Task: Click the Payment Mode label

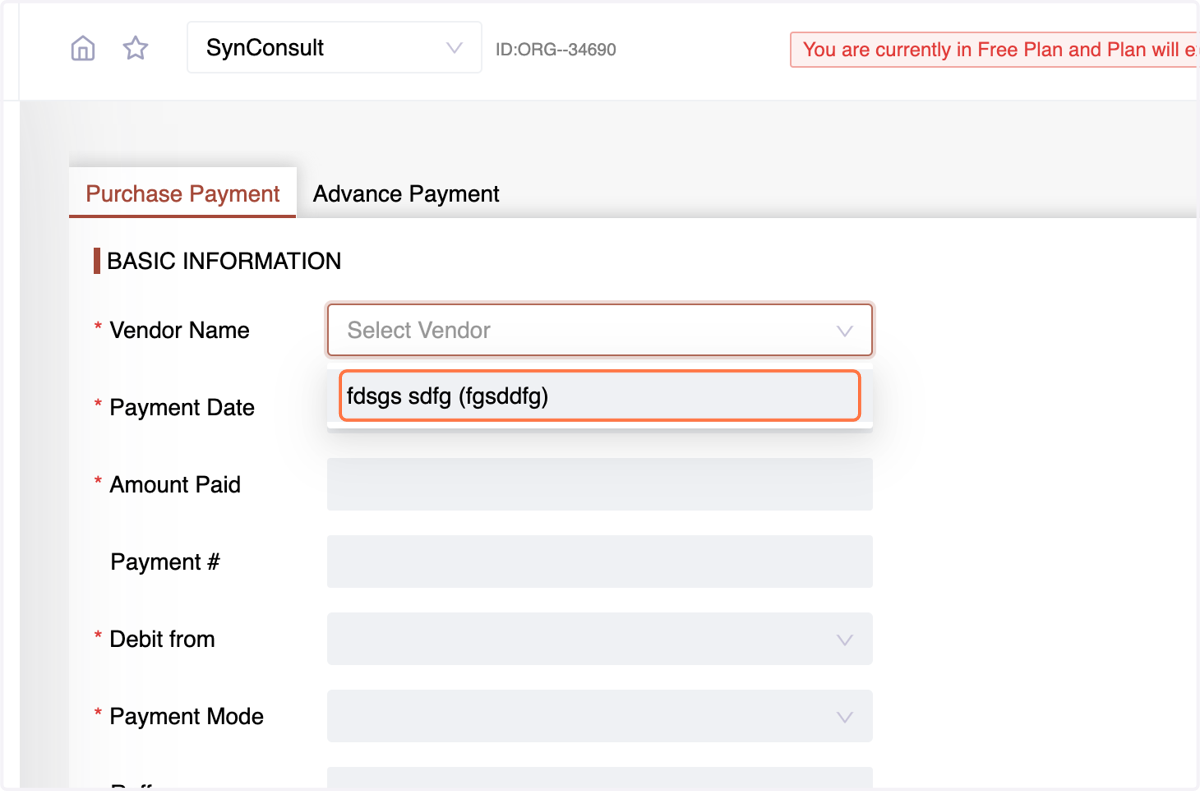Action: 187,716
